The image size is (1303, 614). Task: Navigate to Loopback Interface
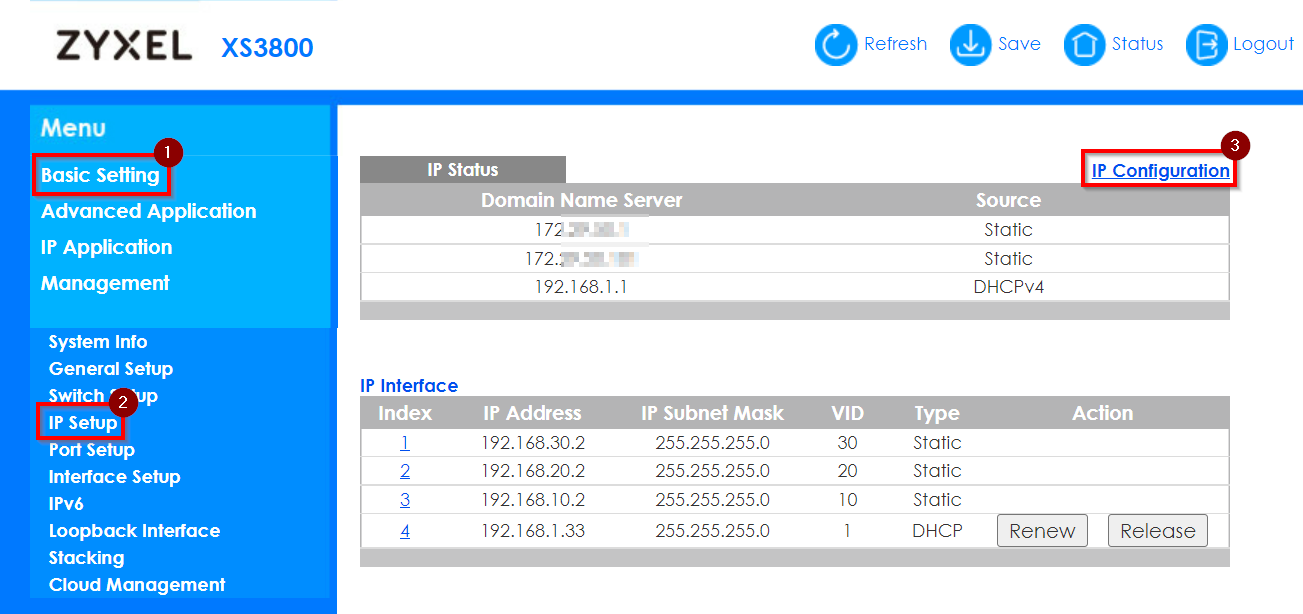(x=134, y=531)
